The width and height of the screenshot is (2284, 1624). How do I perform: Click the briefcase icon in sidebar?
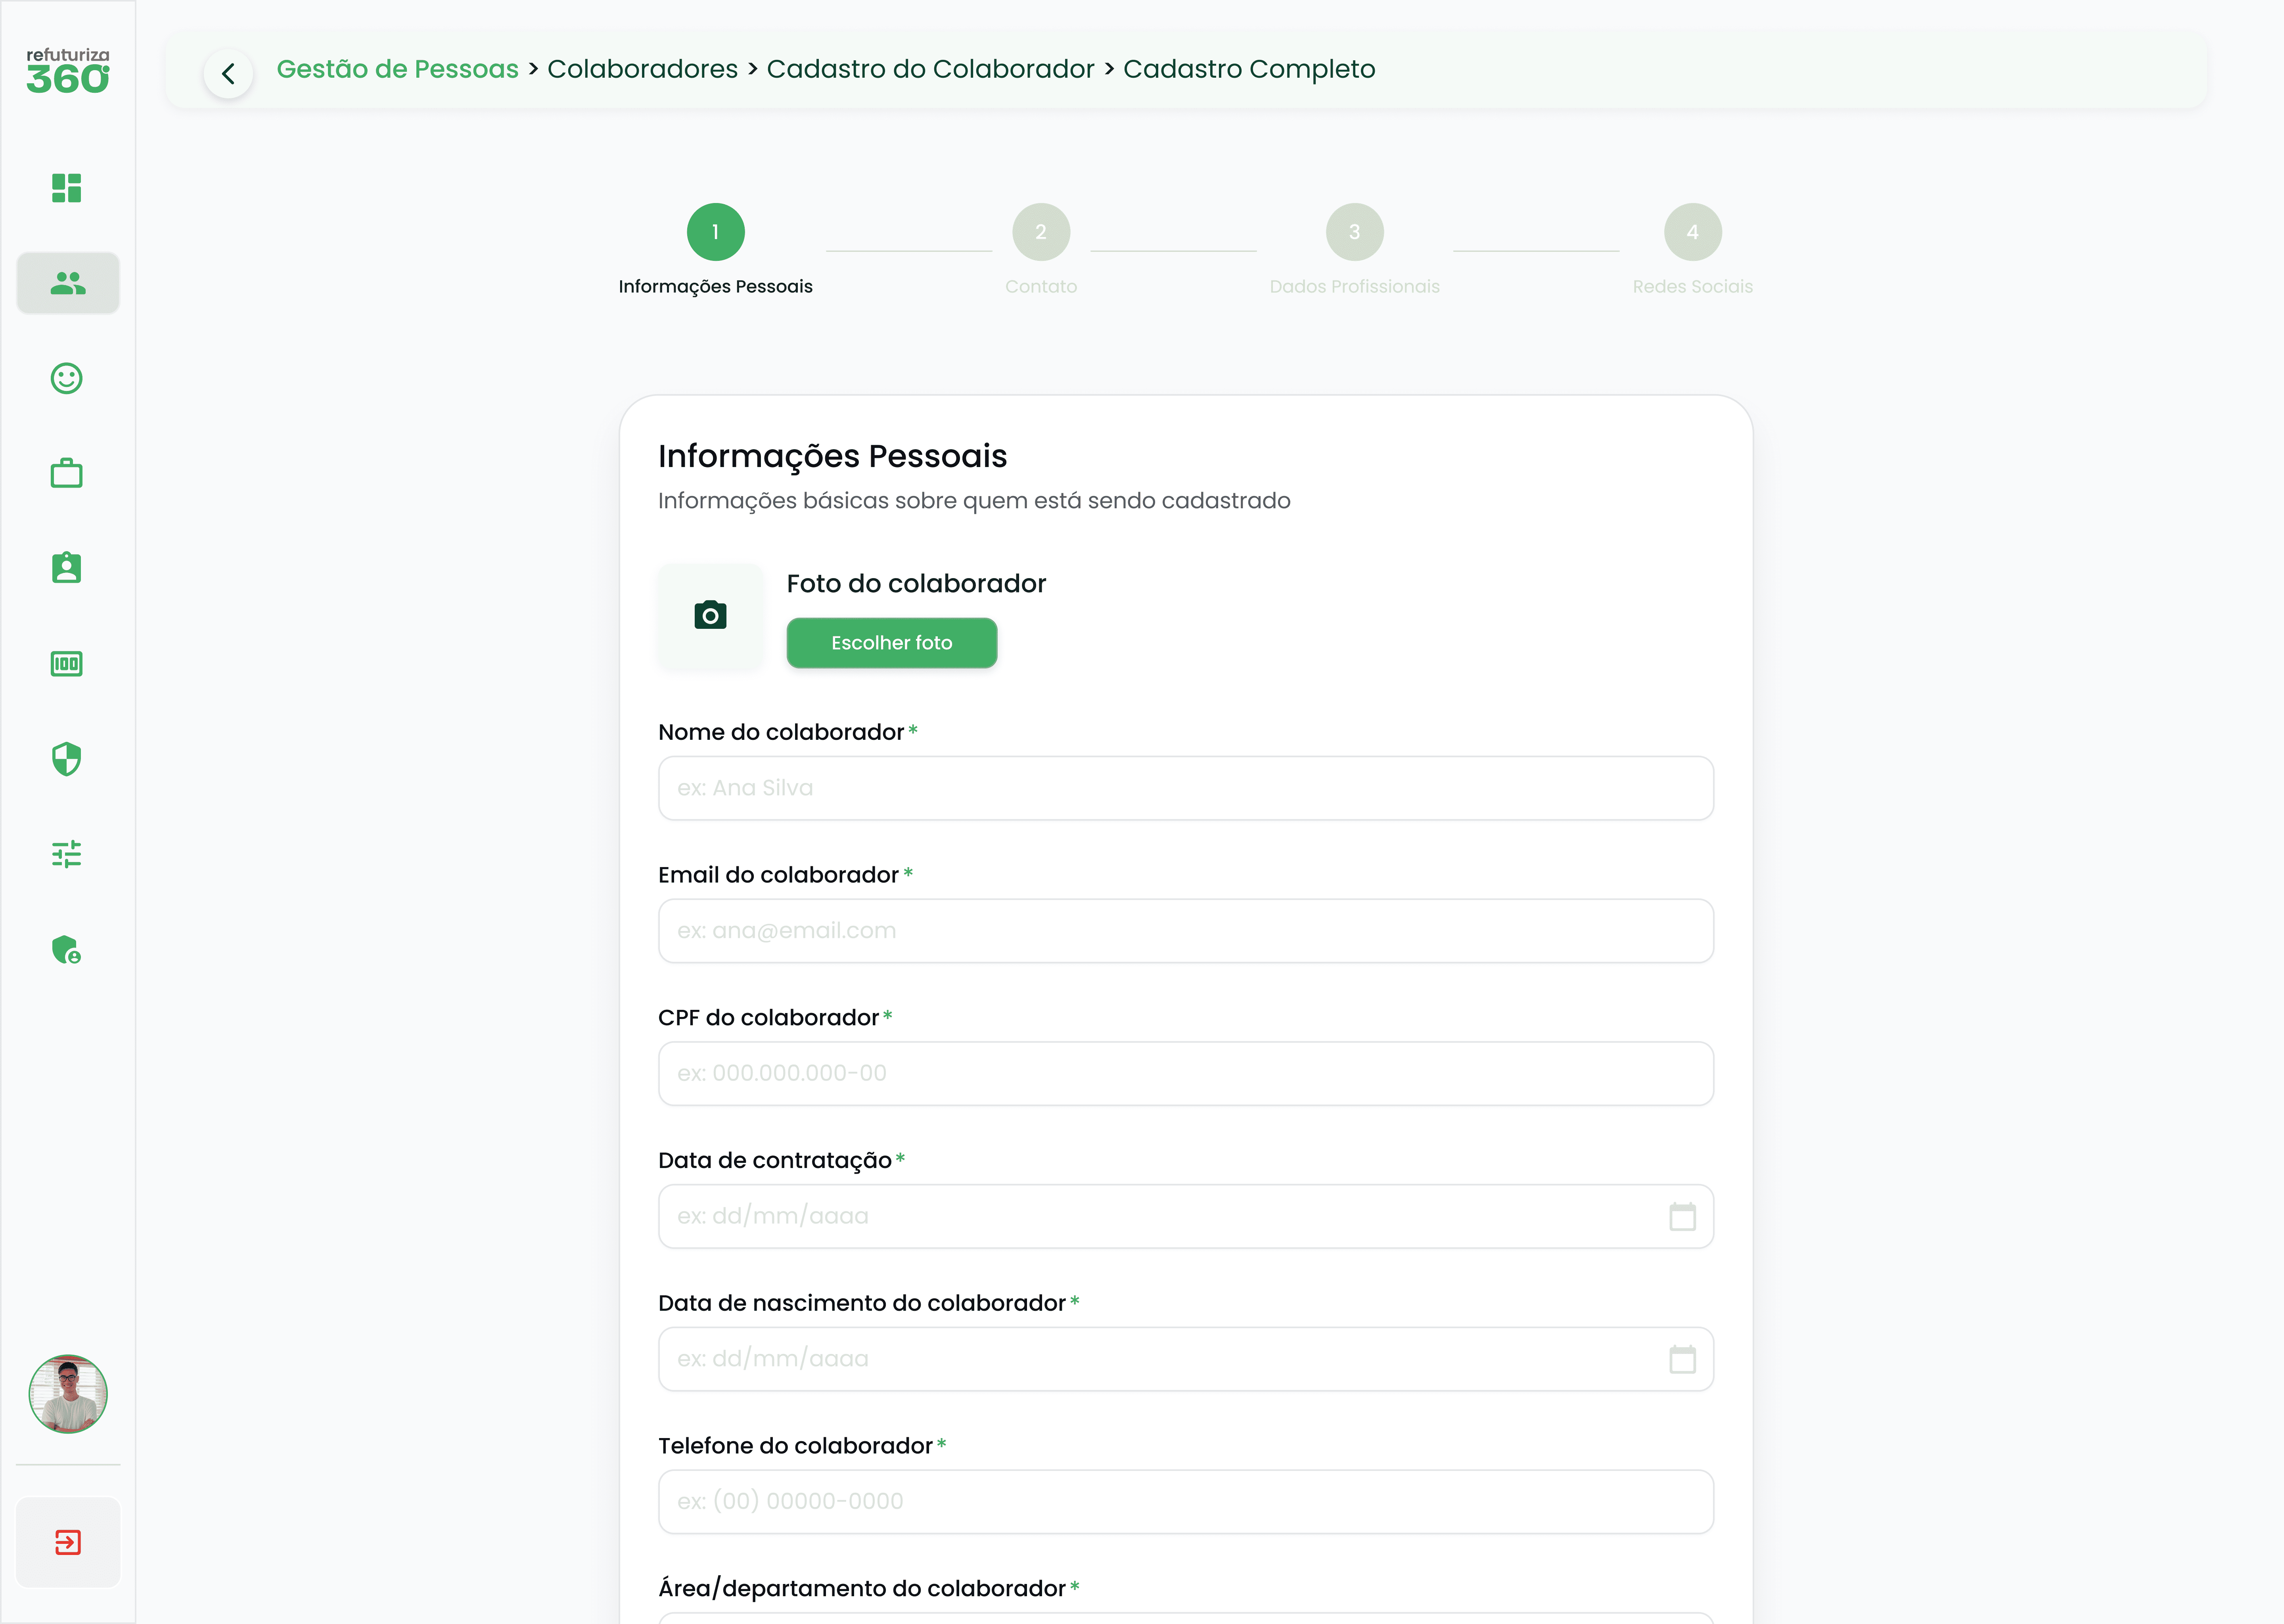point(67,473)
